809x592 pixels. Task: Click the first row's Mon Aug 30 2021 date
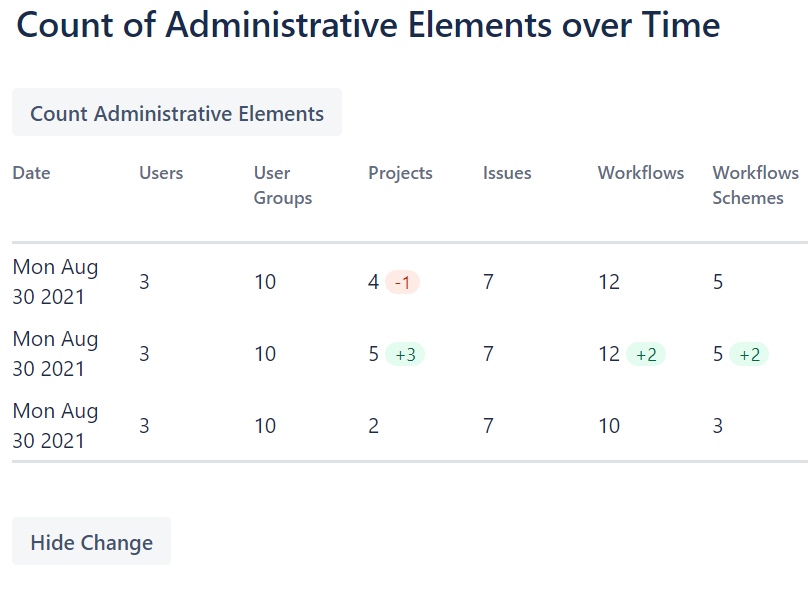click(55, 282)
